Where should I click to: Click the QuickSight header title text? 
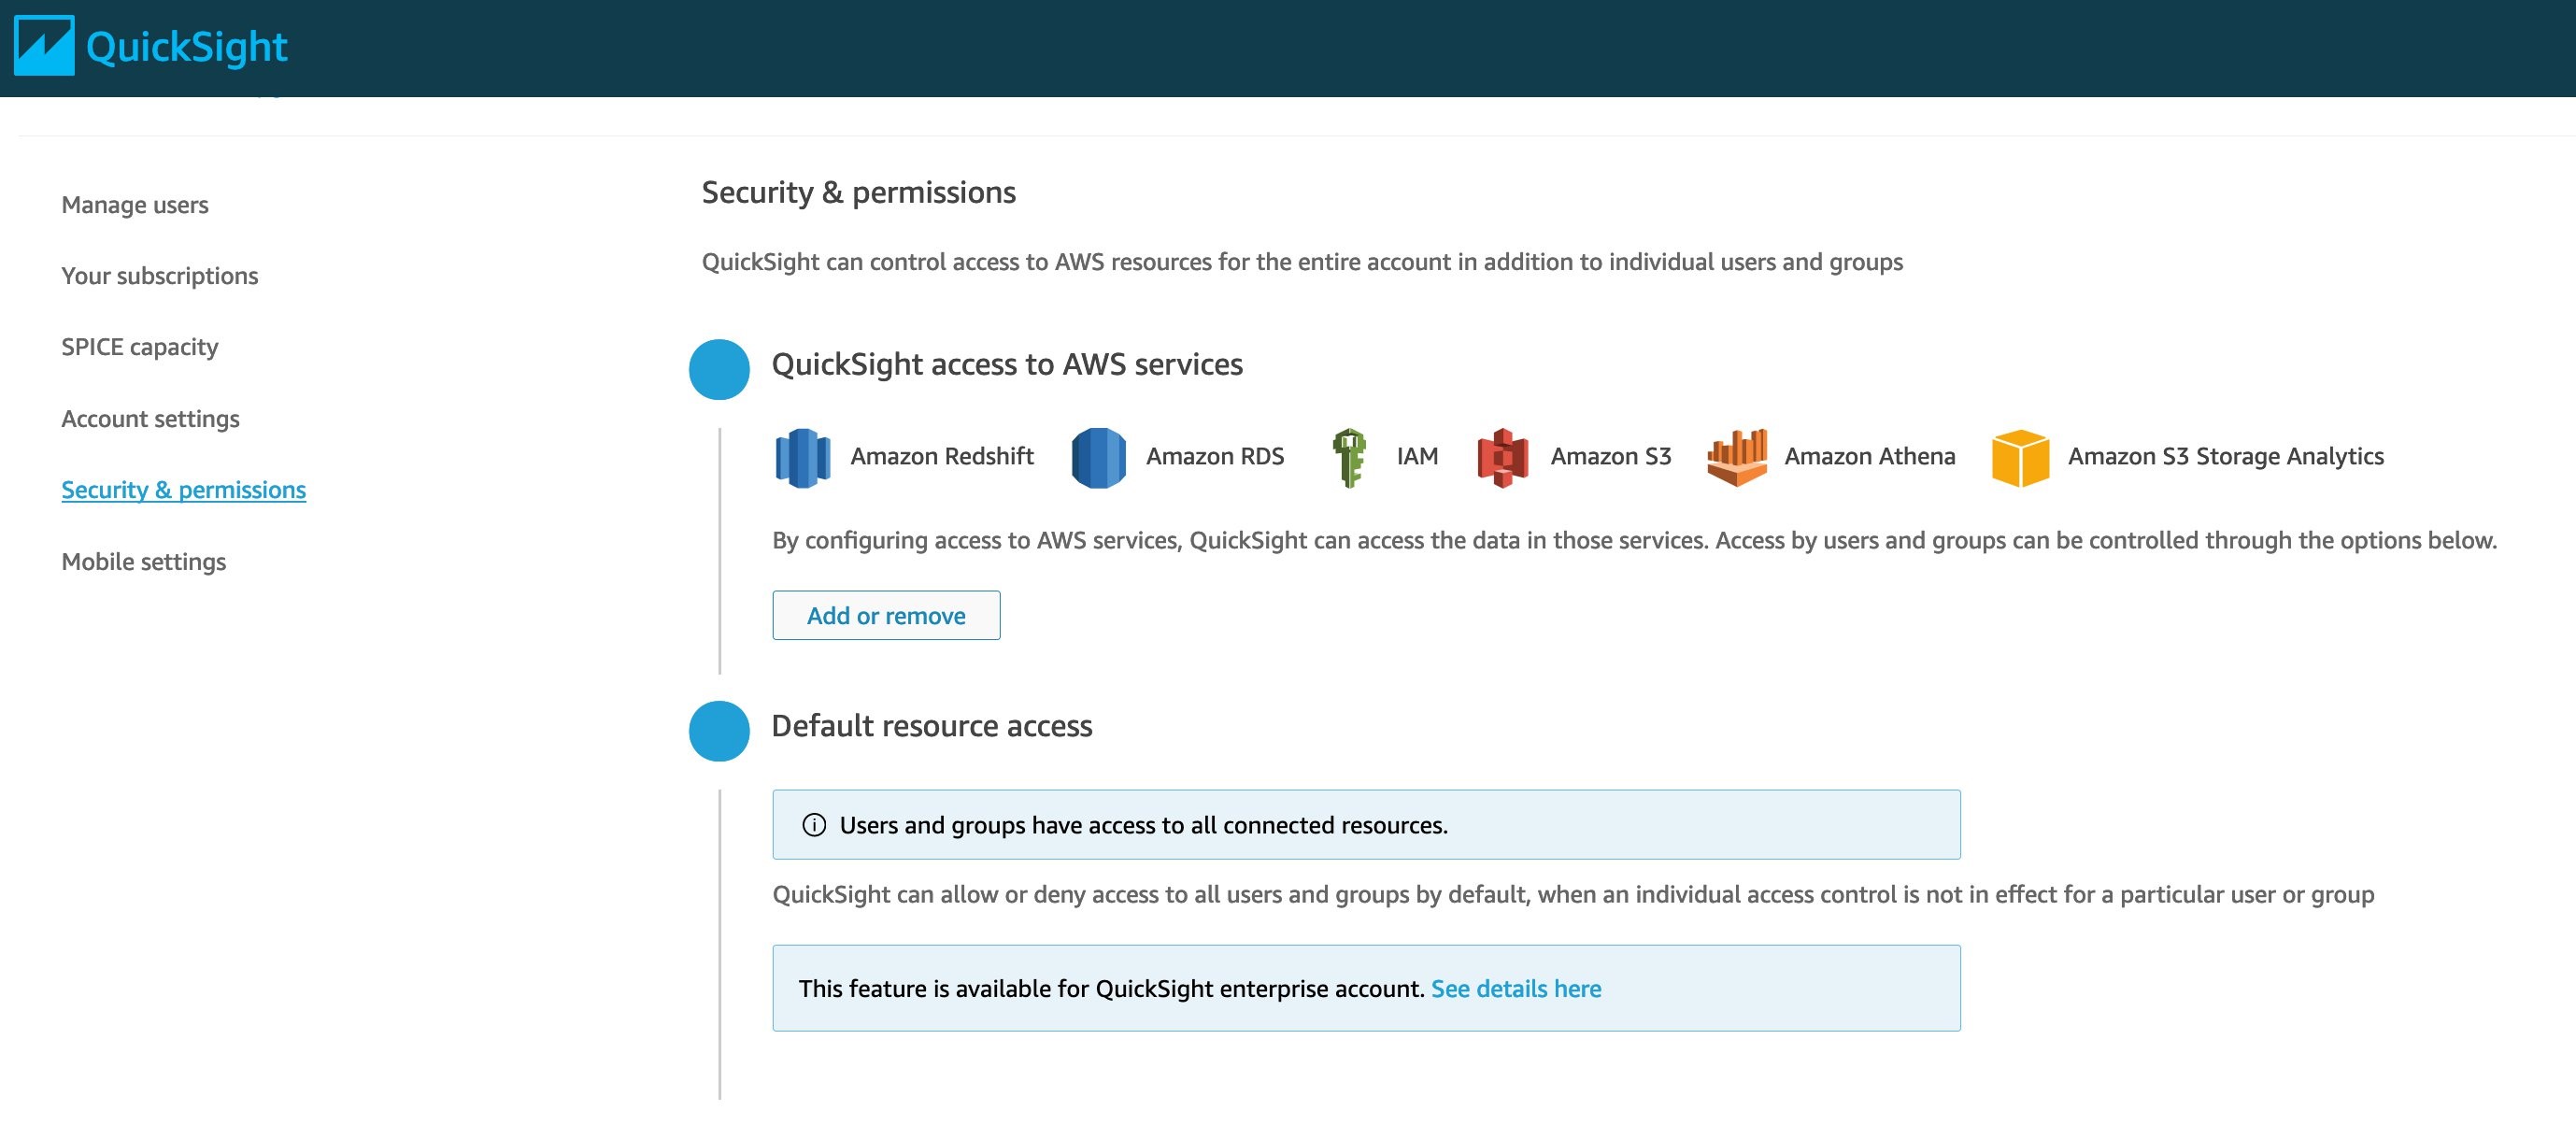tap(187, 47)
